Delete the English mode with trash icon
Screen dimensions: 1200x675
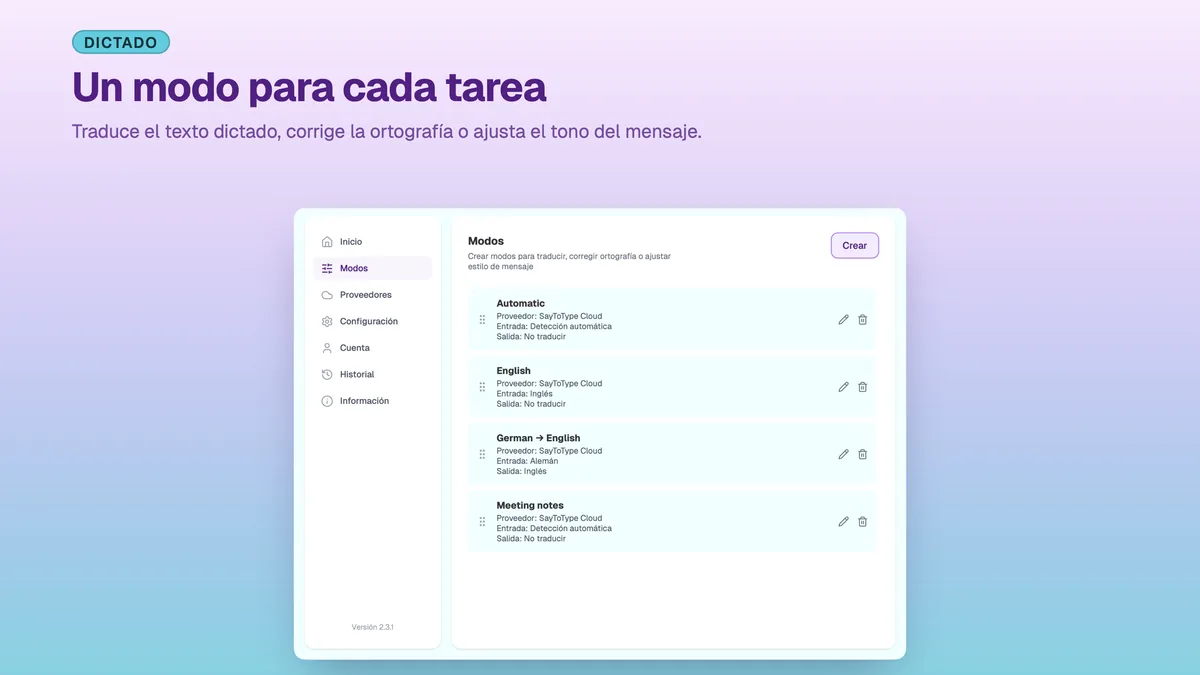coord(862,387)
